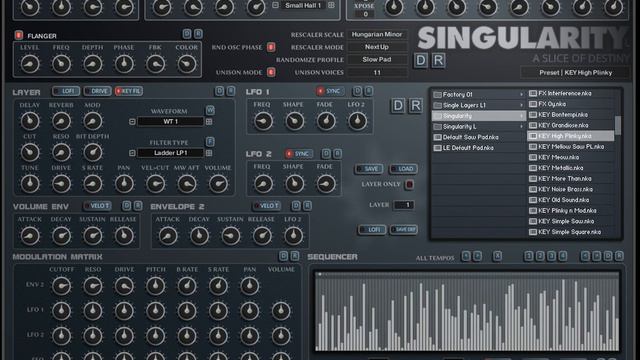Toggle the Flanger power button

18,35
